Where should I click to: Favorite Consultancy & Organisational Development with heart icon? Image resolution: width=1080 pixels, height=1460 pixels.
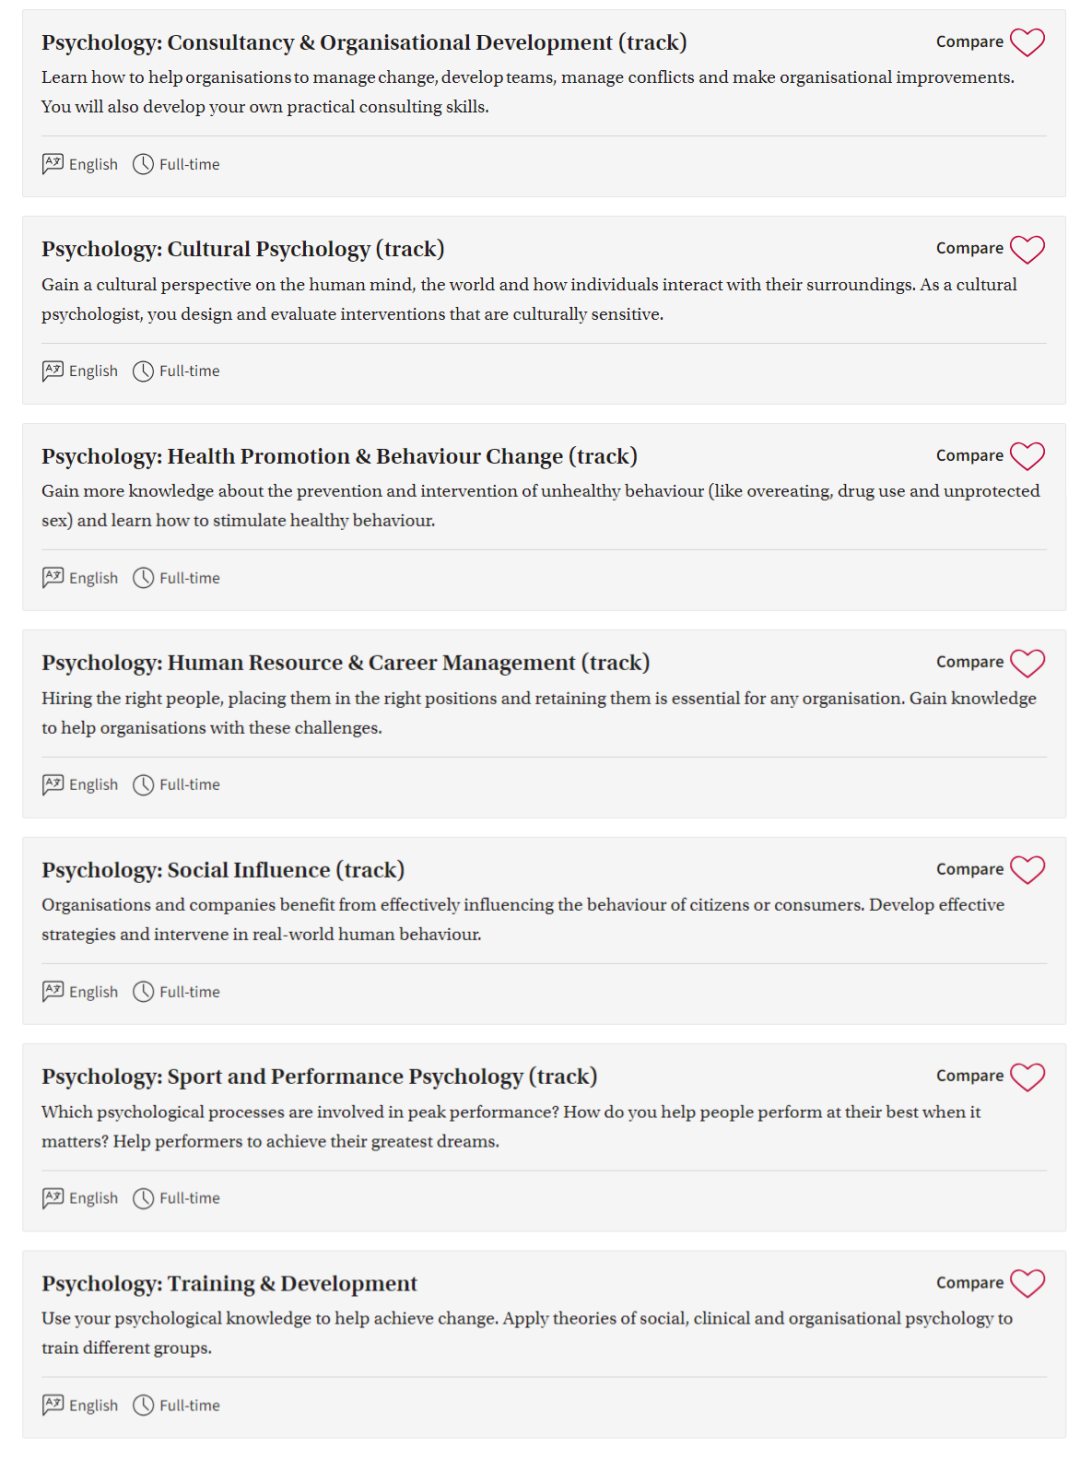pos(1027,42)
